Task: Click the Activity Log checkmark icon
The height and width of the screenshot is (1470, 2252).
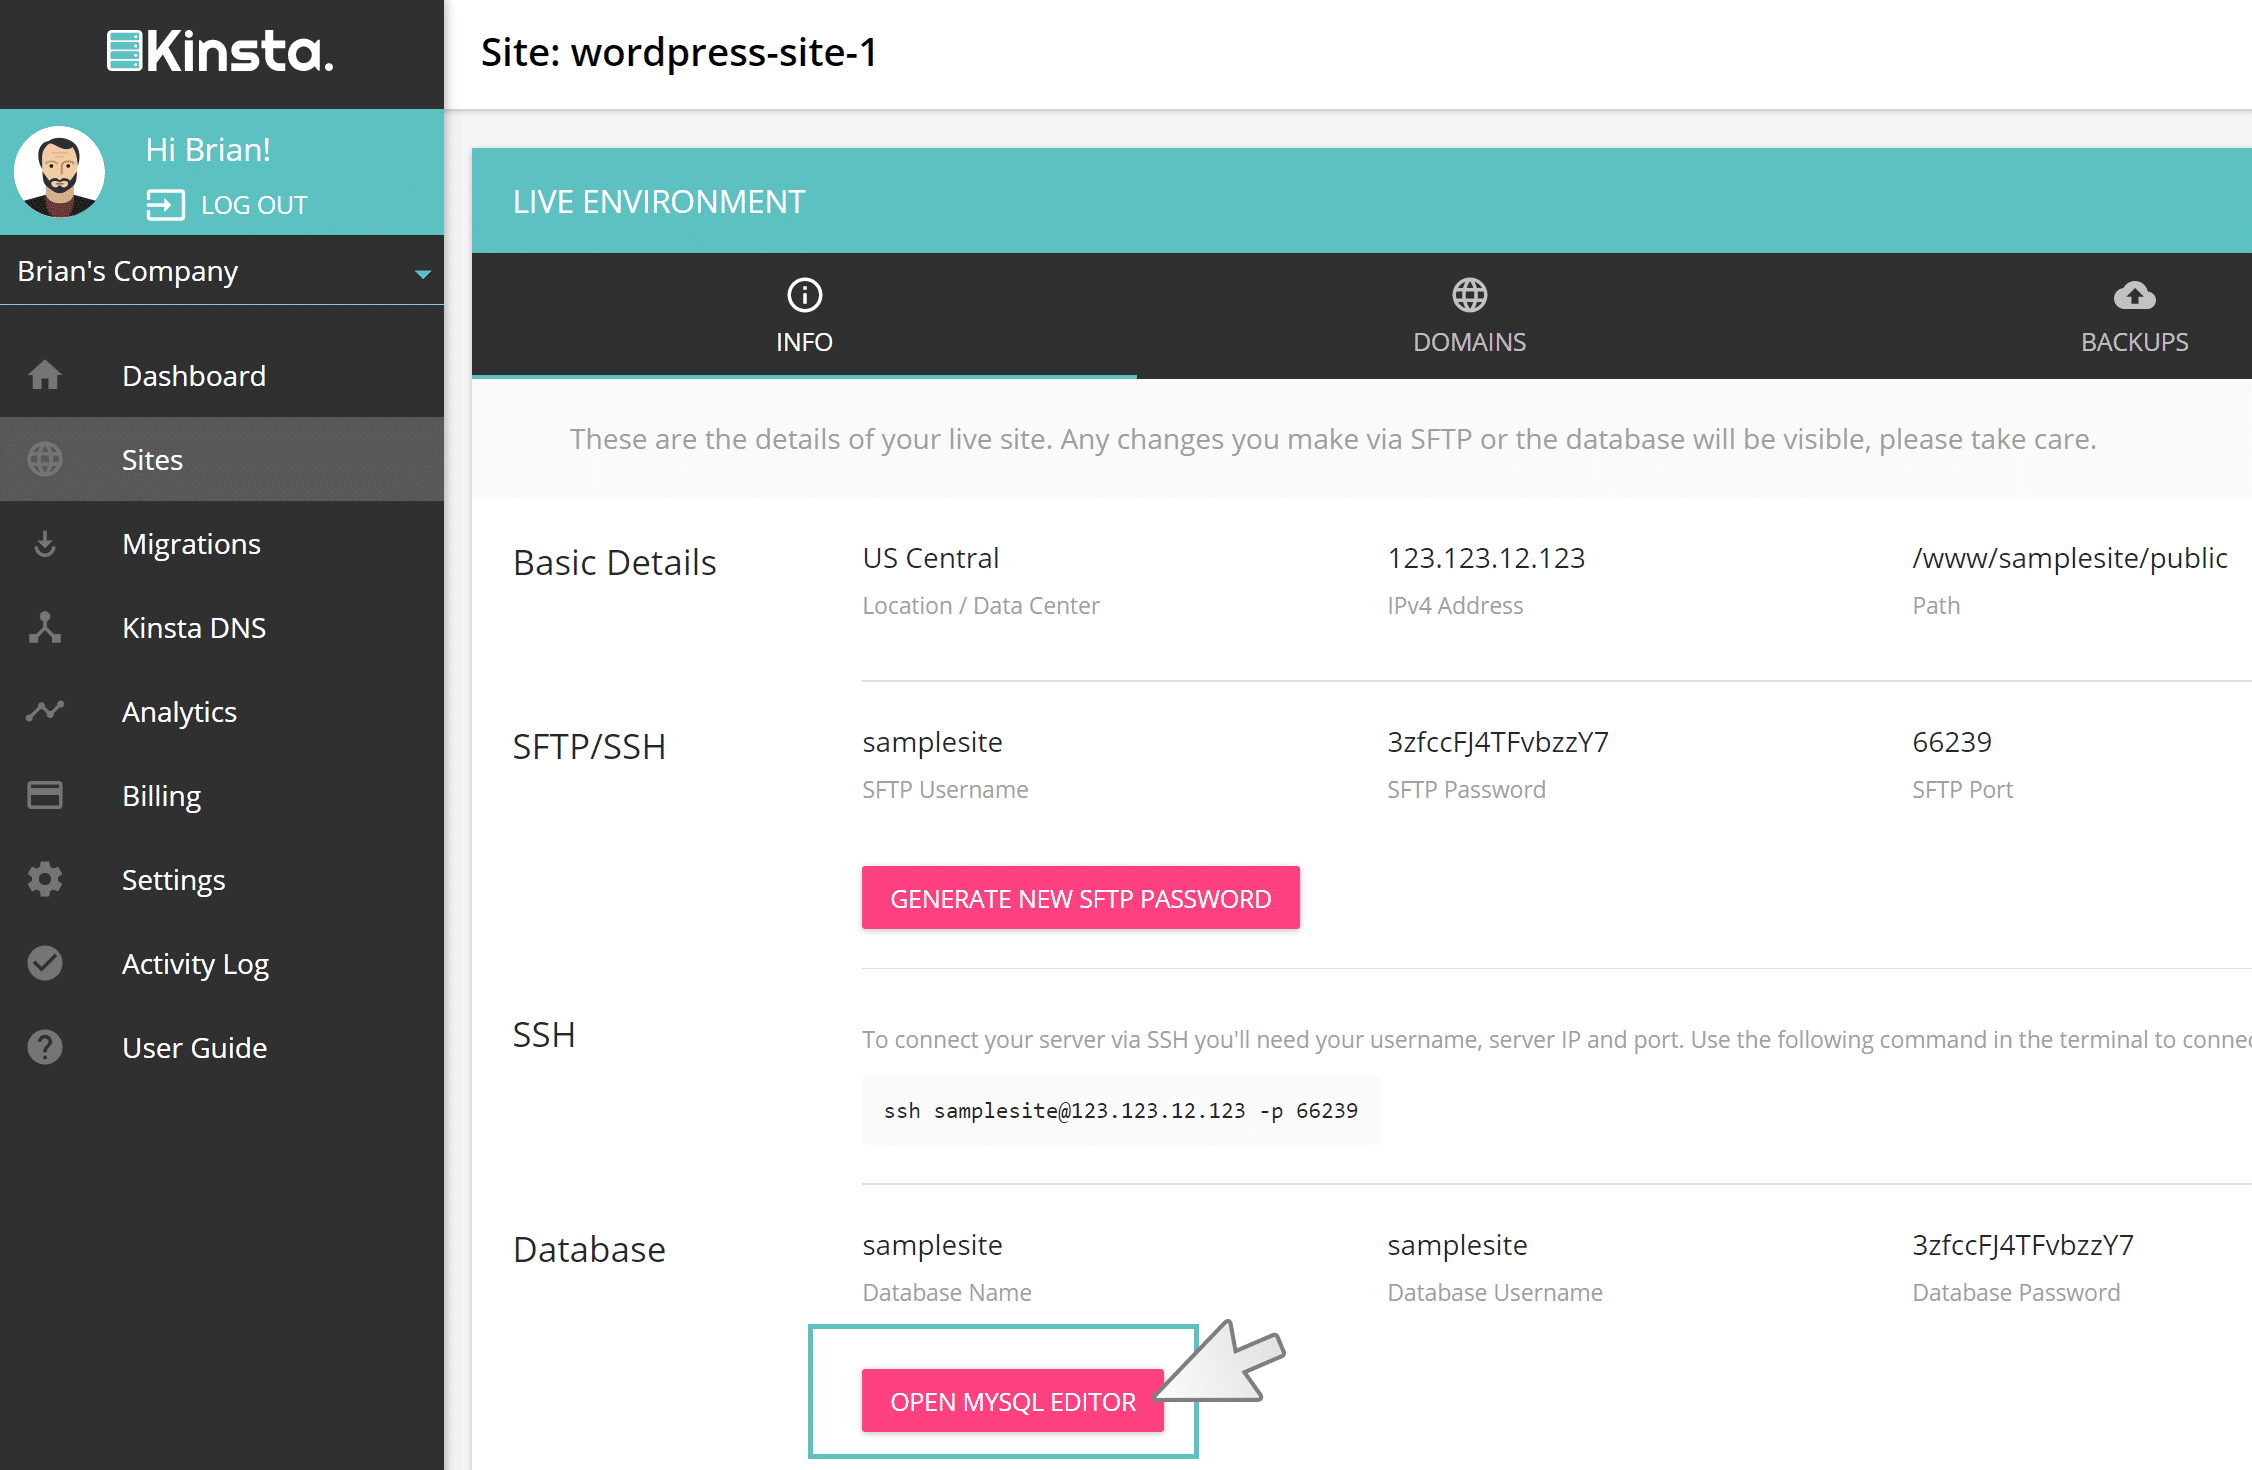Action: pos(45,963)
